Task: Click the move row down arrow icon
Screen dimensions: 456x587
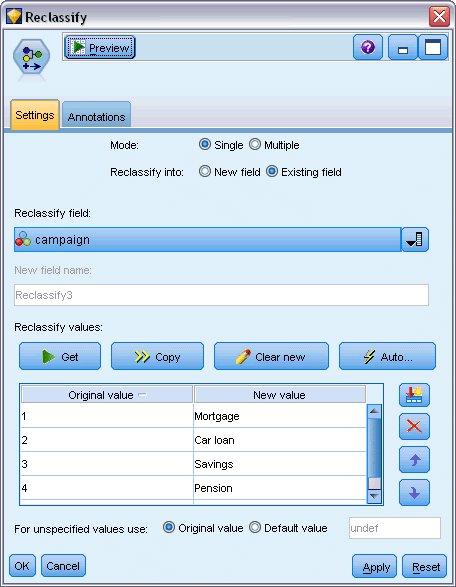Action: pyautogui.click(x=414, y=493)
